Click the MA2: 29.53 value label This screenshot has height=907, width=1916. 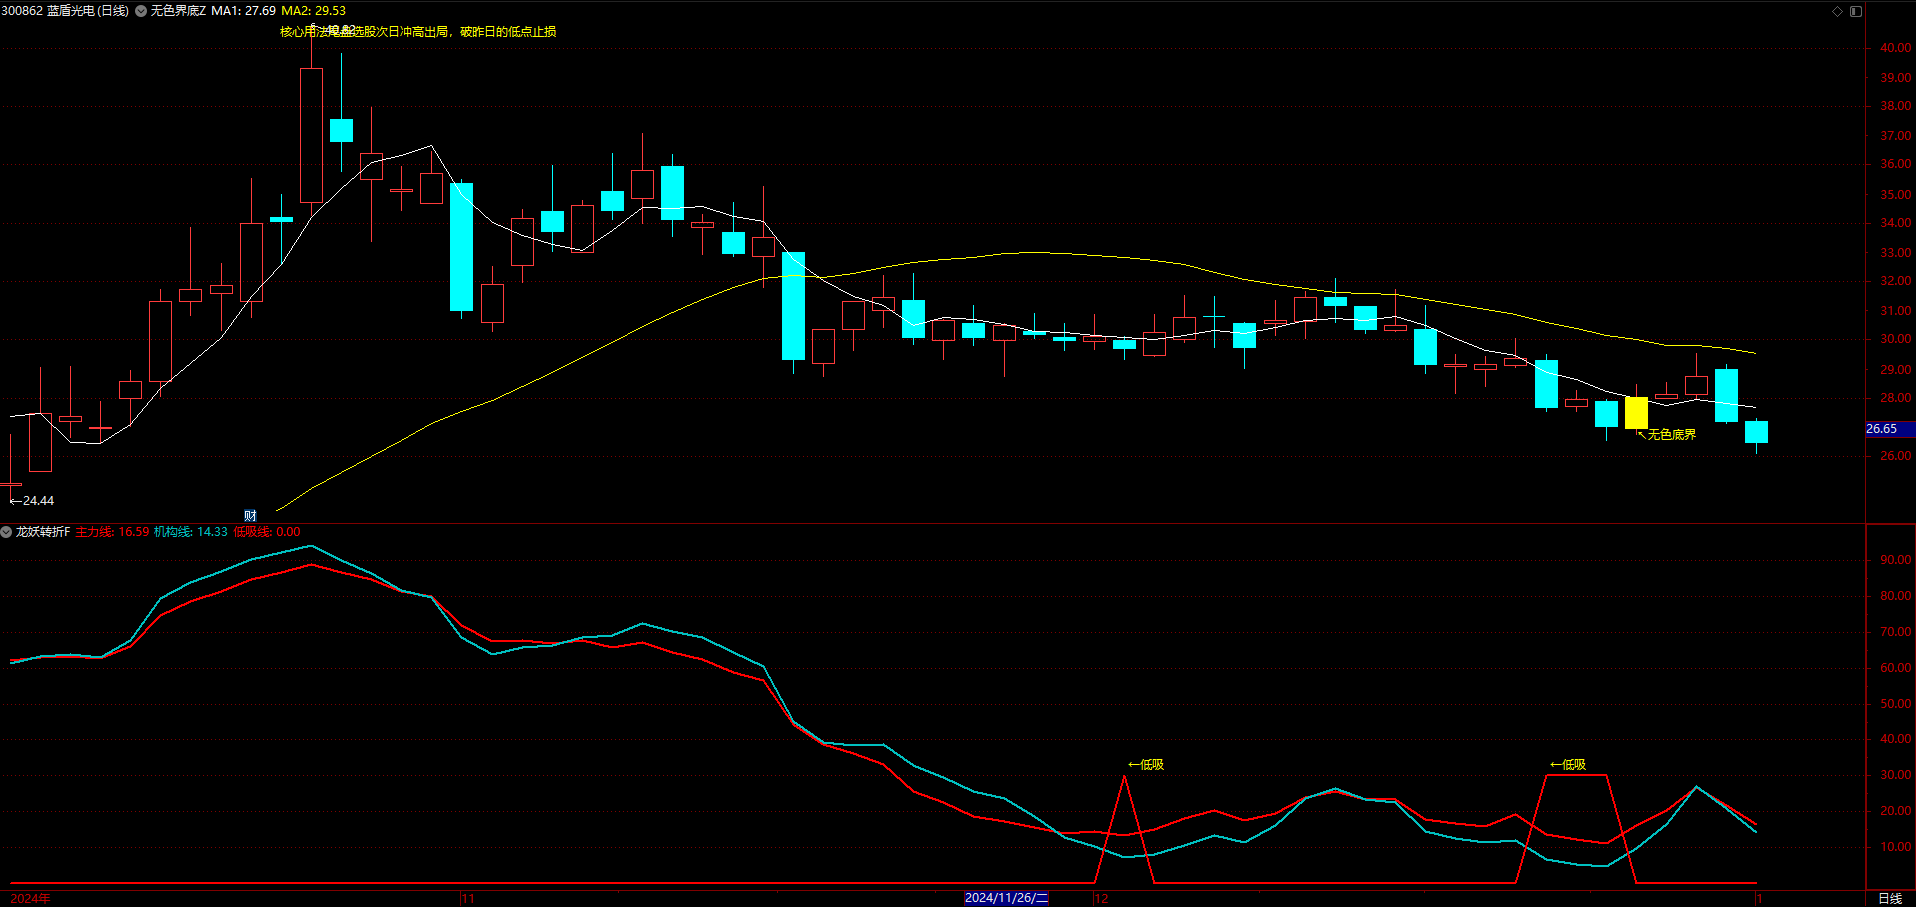tap(313, 11)
